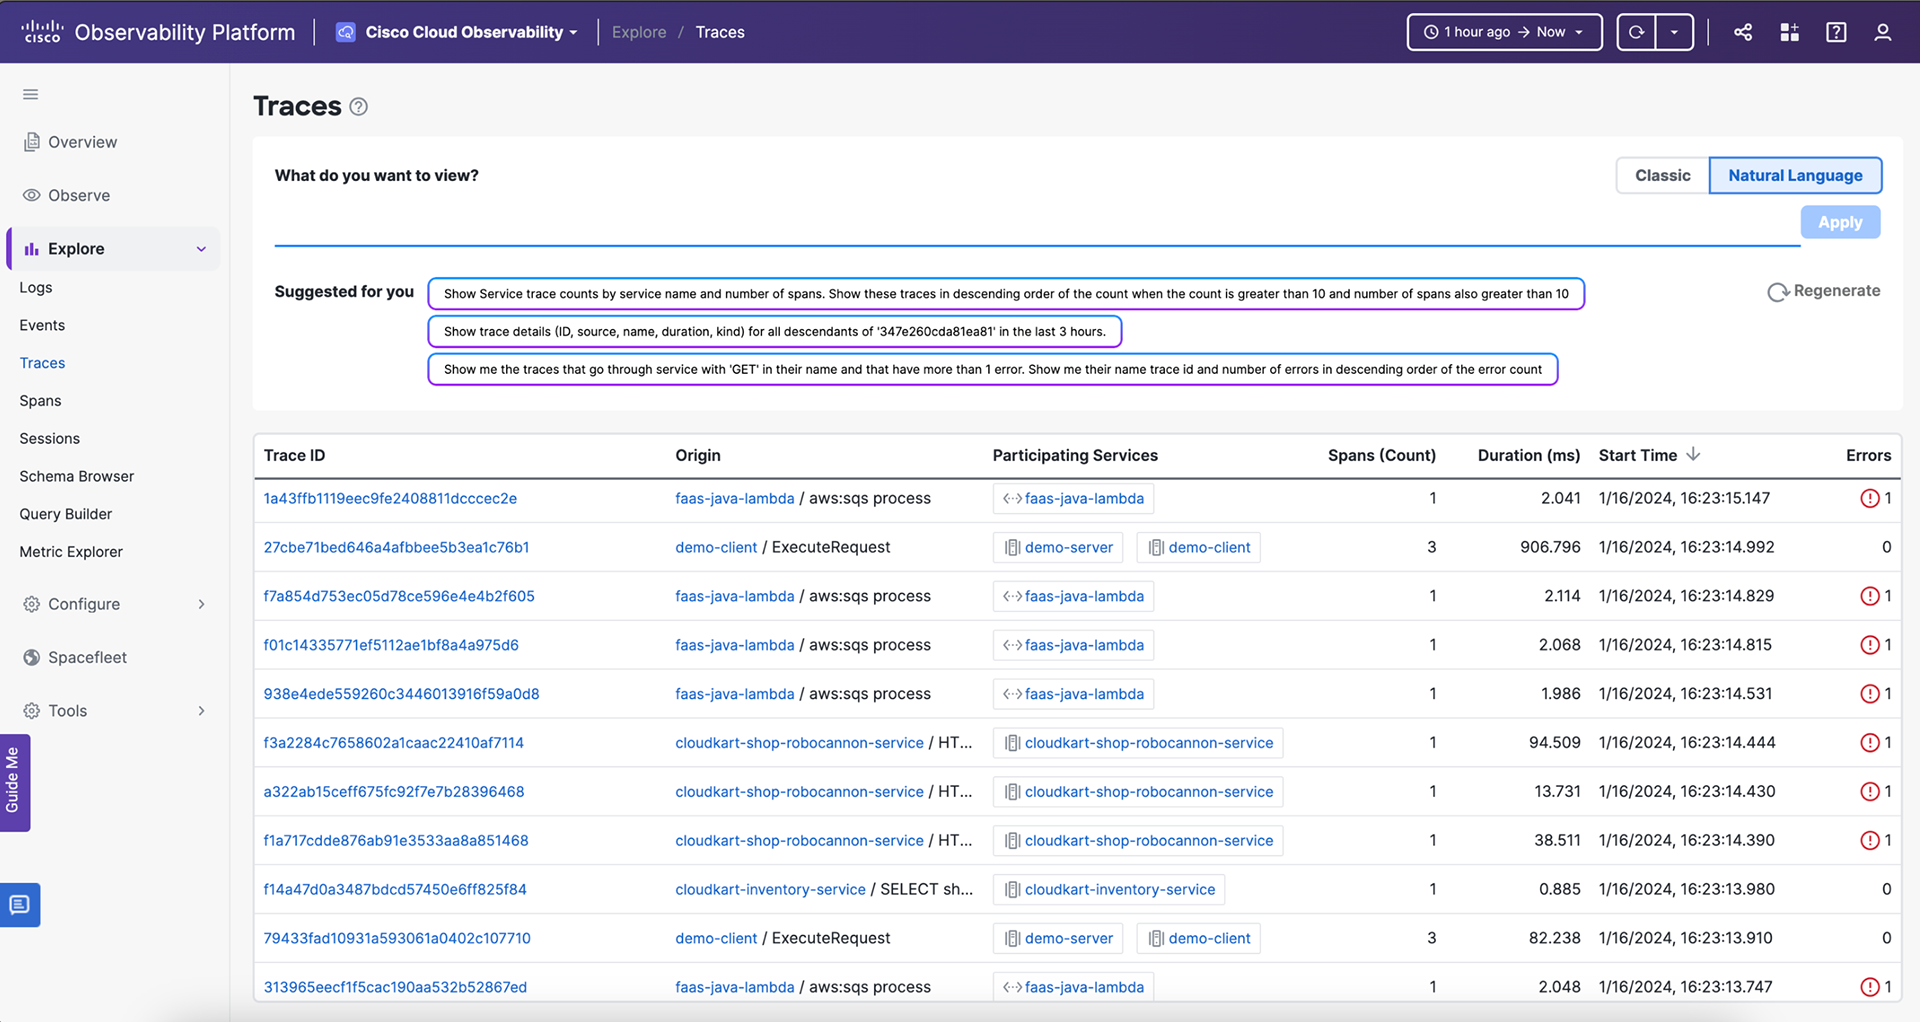1920x1022 pixels.
Task: Select the suggestion about 'GET' services with errors
Action: pyautogui.click(x=993, y=369)
